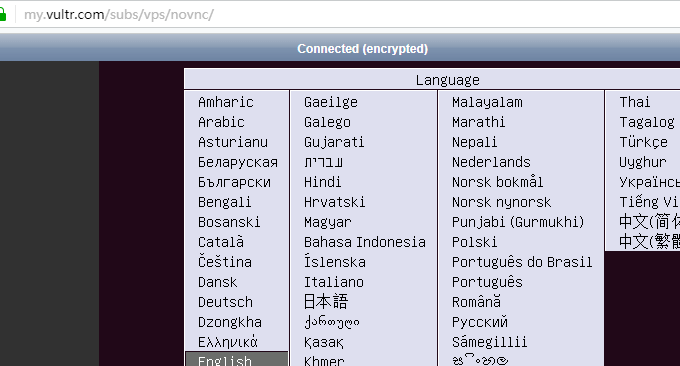This screenshot has height=366, width=680.
Task: Select 中文(简体) Simplified Chinese
Action: 649,222
